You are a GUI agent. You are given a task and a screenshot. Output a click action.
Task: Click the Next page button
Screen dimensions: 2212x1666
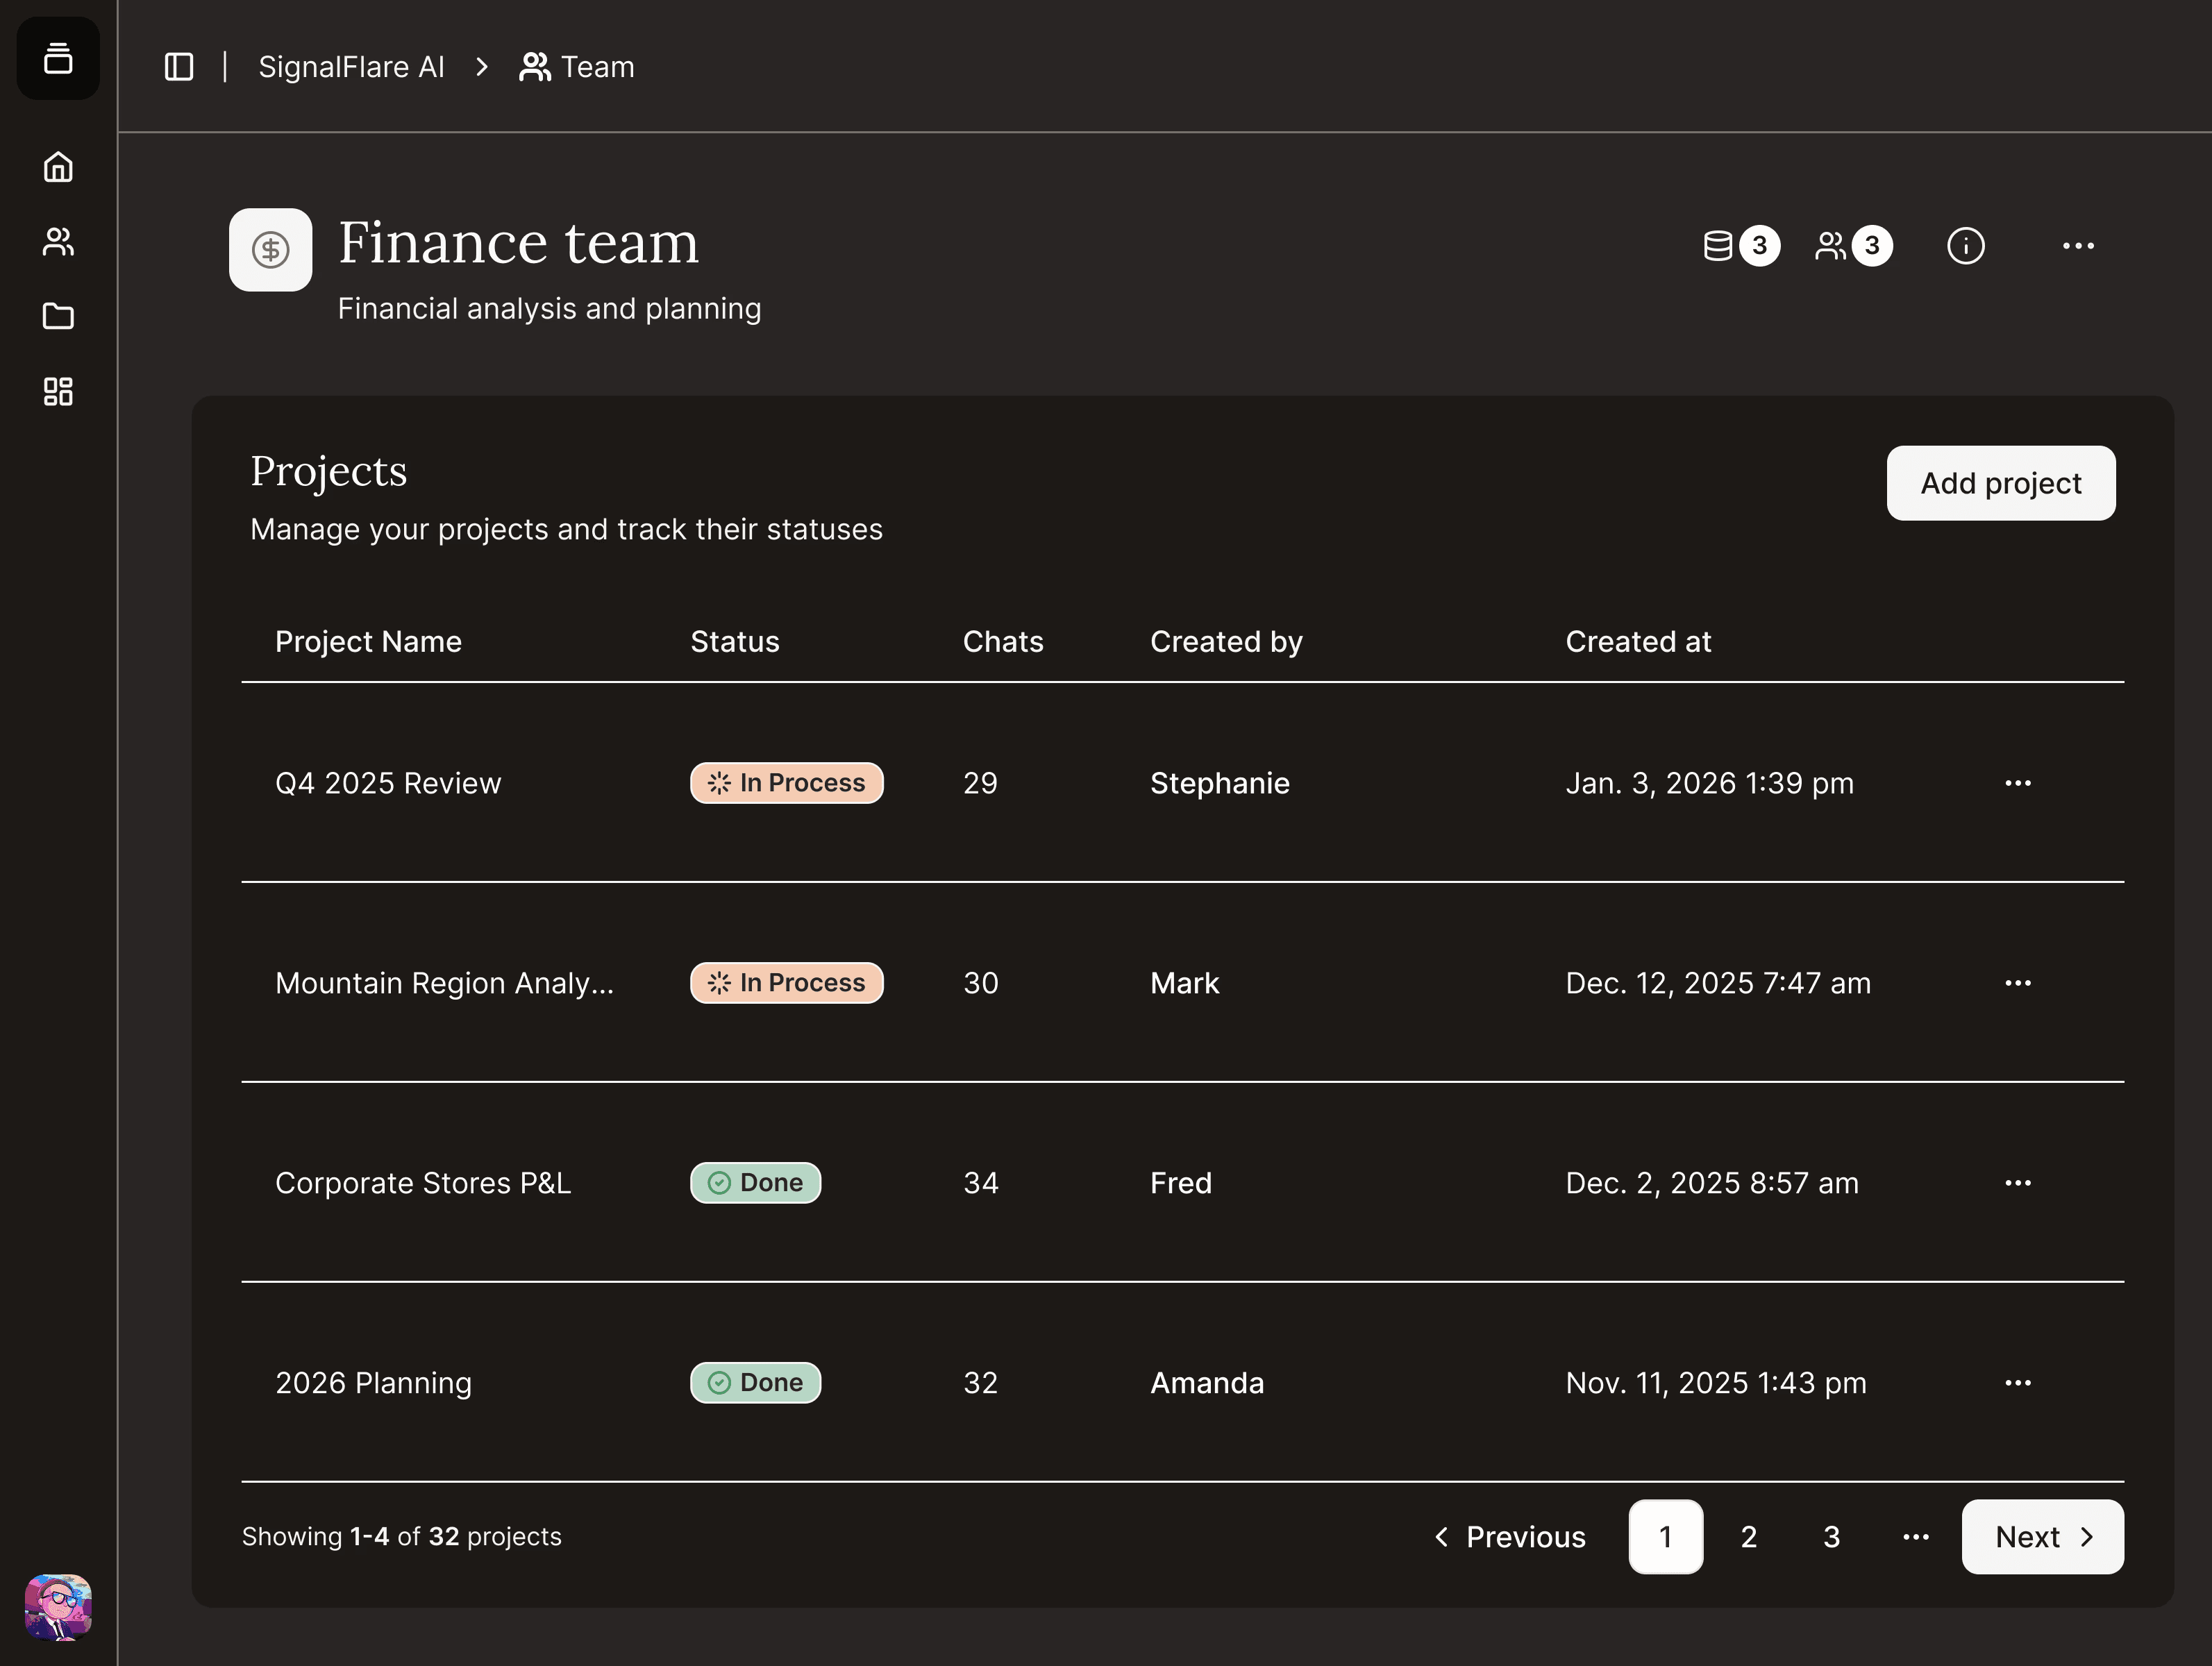point(2042,1537)
